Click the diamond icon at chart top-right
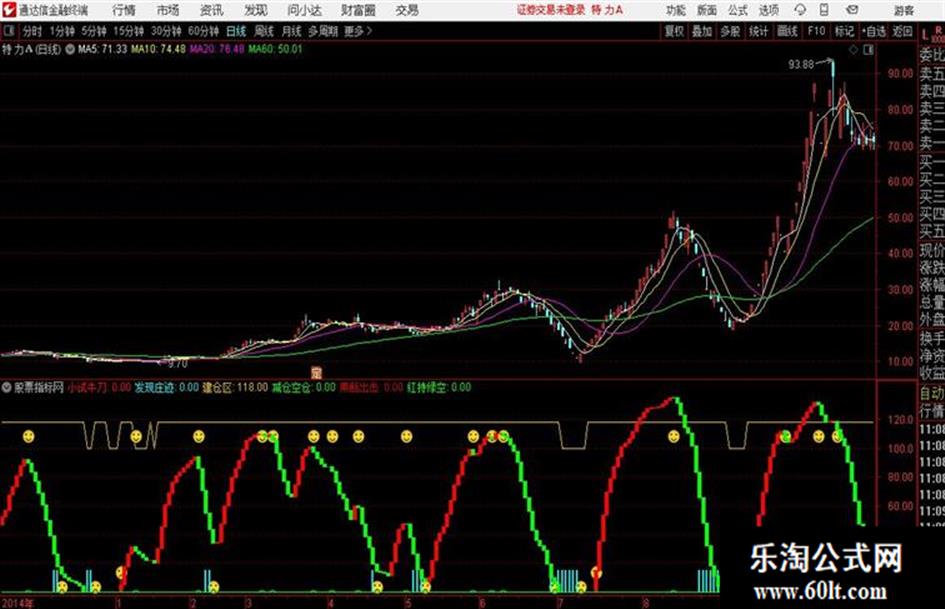Image resolution: width=945 pixels, height=609 pixels. 853,50
